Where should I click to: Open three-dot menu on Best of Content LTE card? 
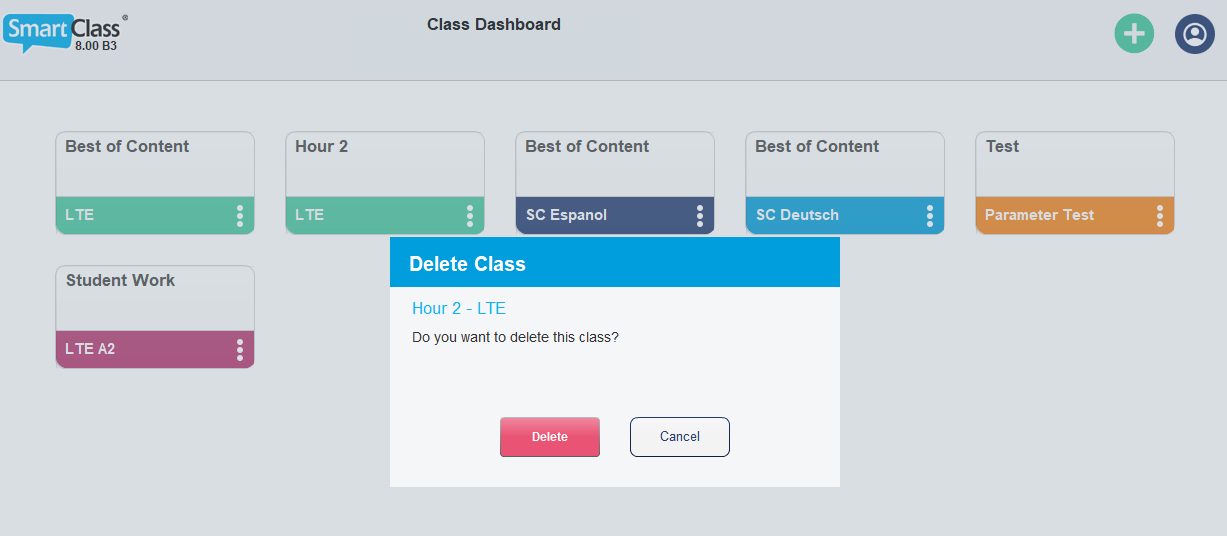pos(240,216)
